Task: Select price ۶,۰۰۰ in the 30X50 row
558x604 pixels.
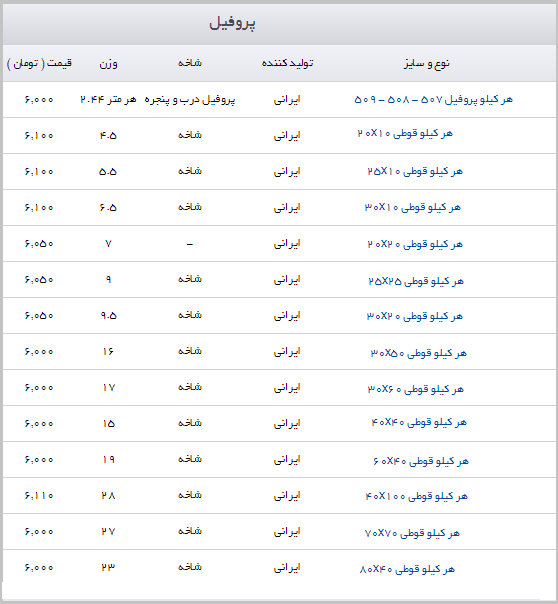Action: (x=39, y=352)
